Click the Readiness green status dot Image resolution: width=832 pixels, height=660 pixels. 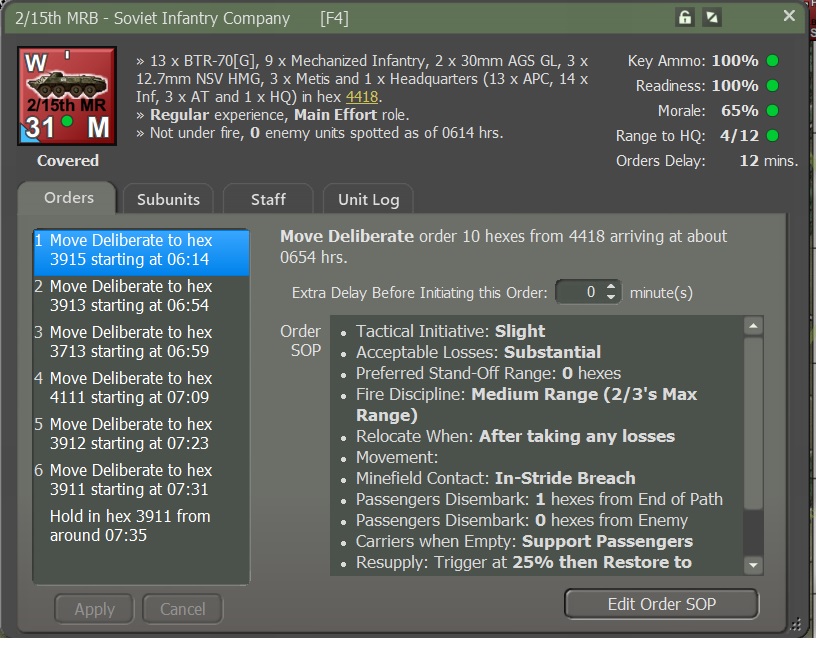coord(773,85)
